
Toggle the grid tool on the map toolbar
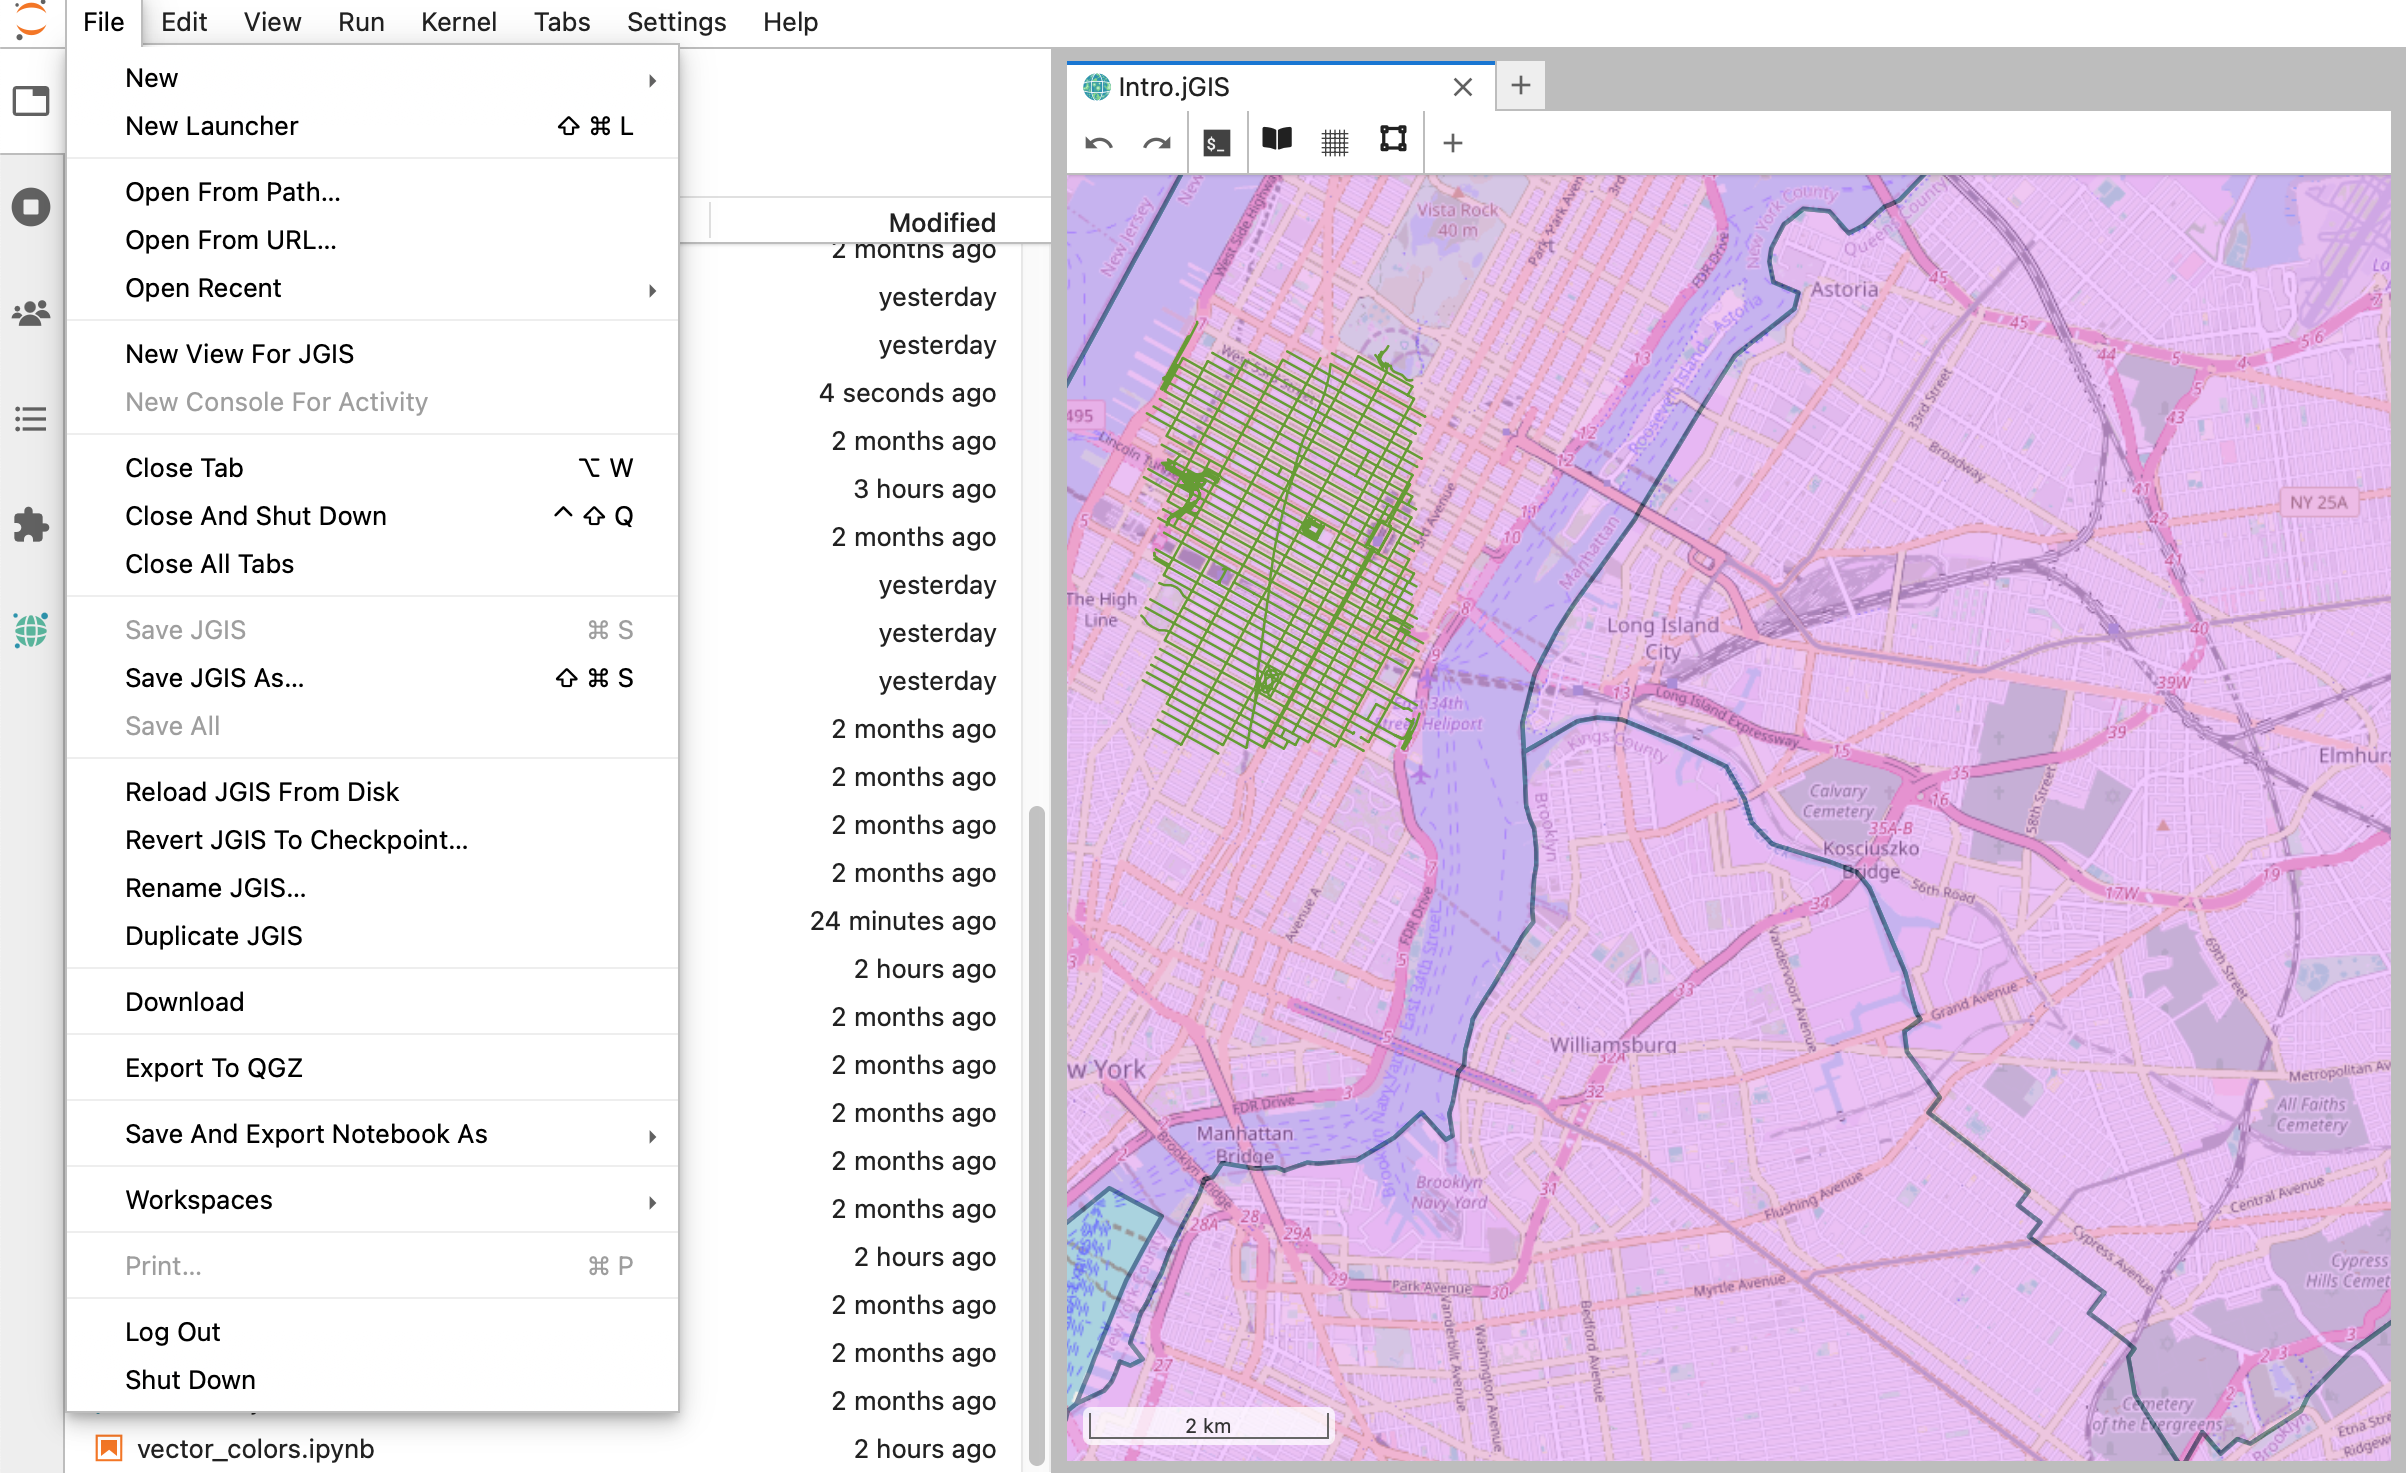(1336, 141)
